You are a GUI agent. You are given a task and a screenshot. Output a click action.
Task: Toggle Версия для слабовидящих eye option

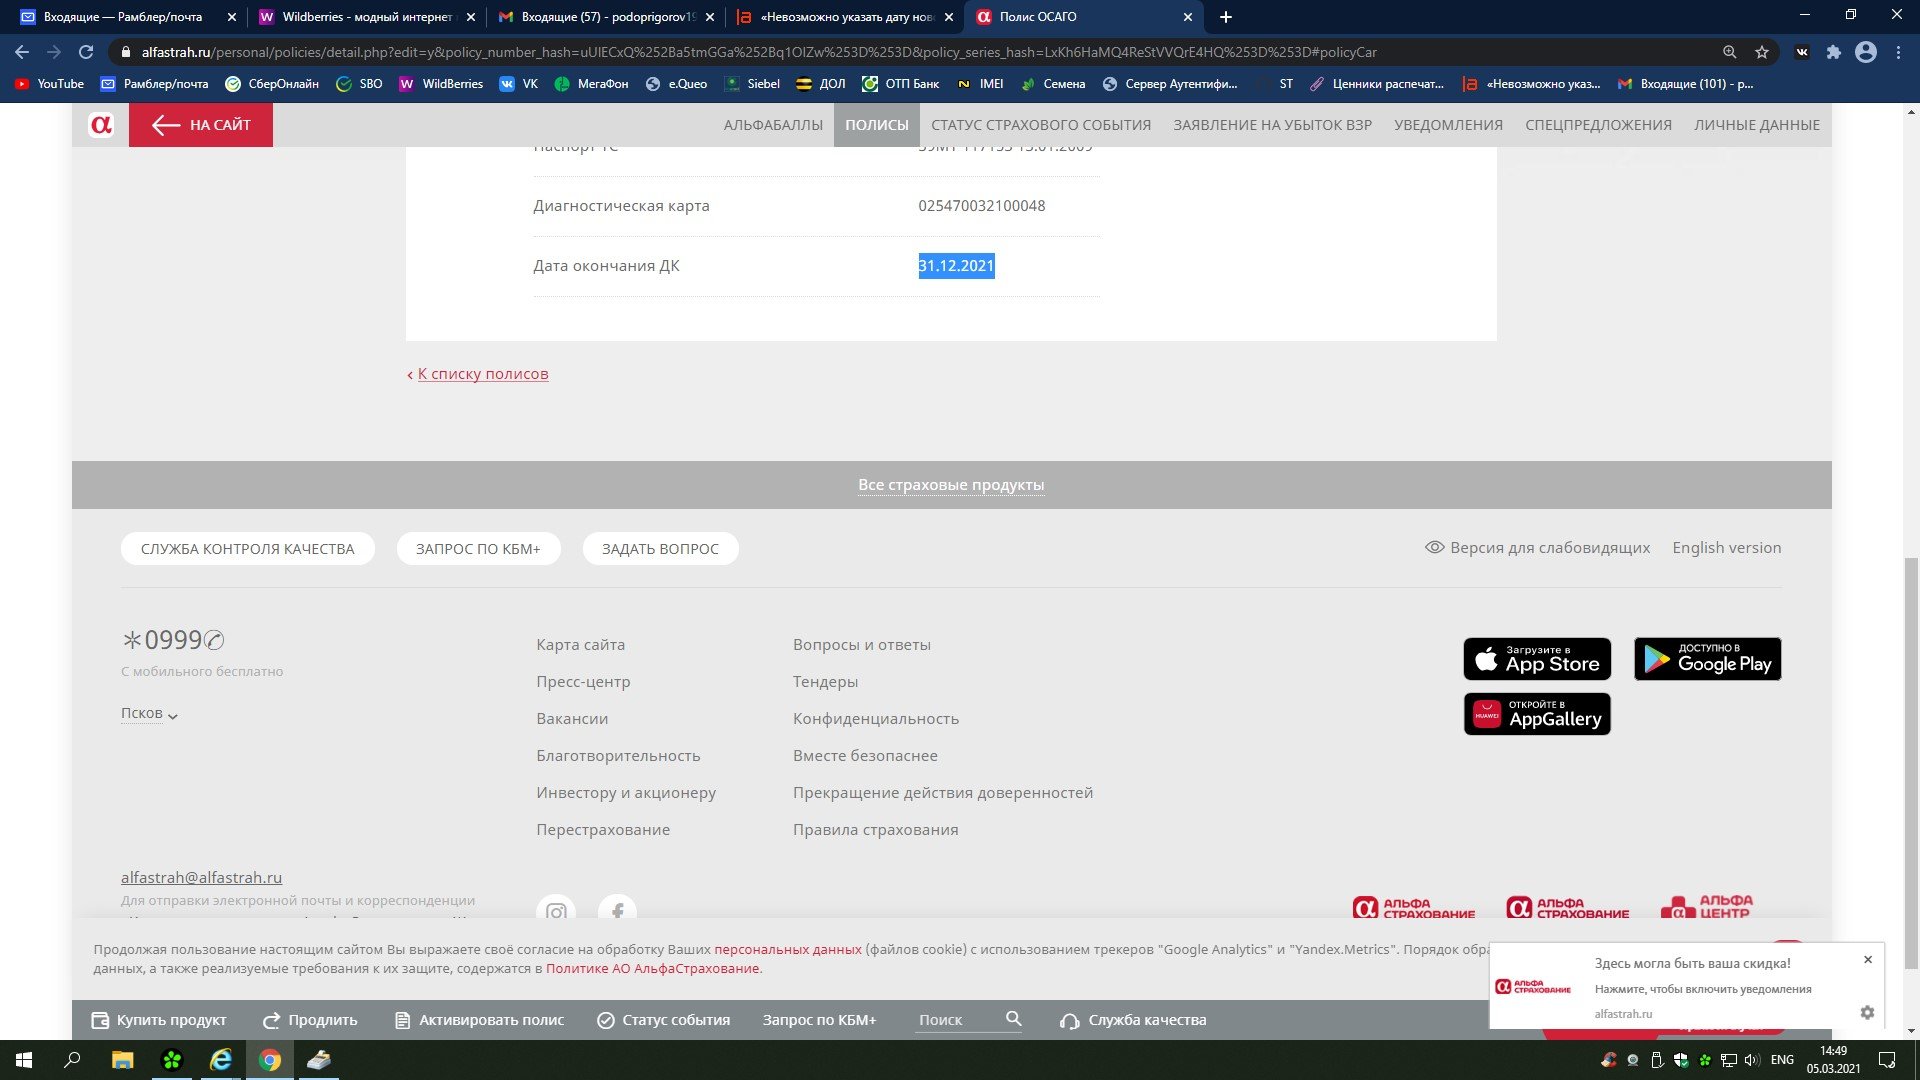(1537, 548)
